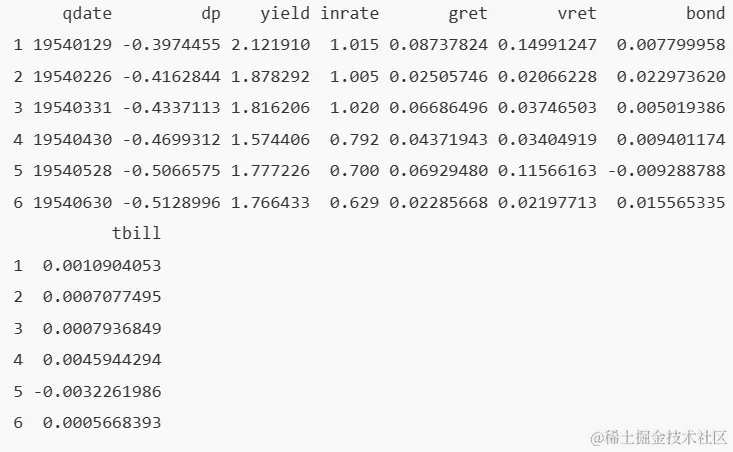This screenshot has width=733, height=452.
Task: Click bond value -0.009288788
Action: coord(666,171)
